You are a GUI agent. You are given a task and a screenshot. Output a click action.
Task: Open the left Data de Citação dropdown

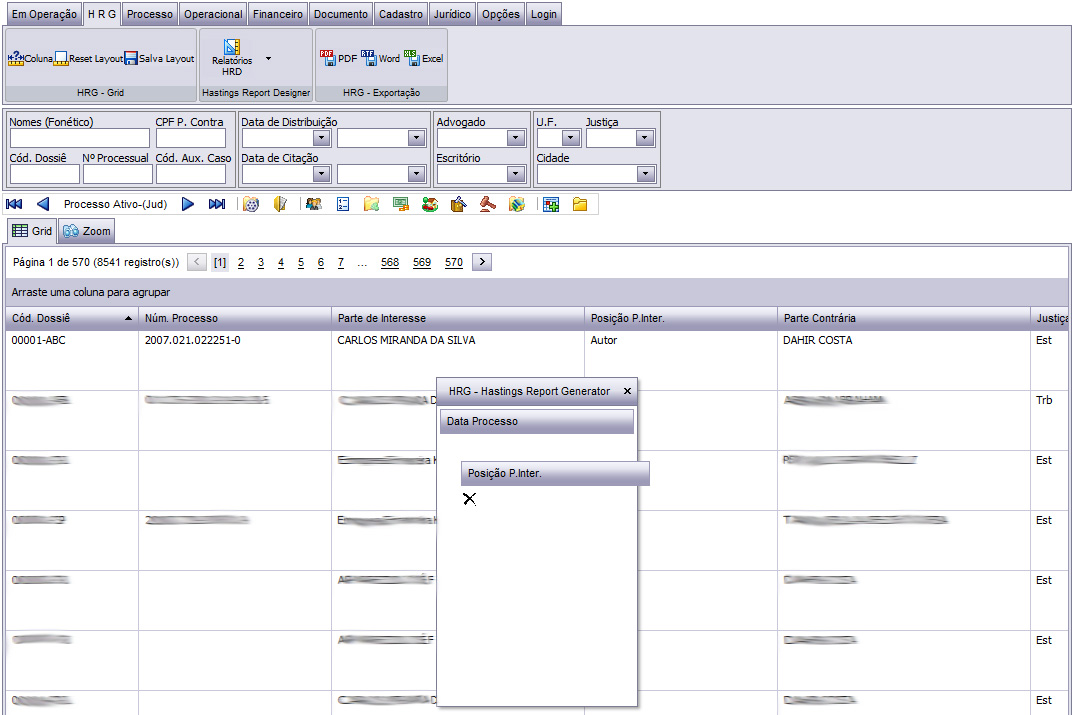322,174
